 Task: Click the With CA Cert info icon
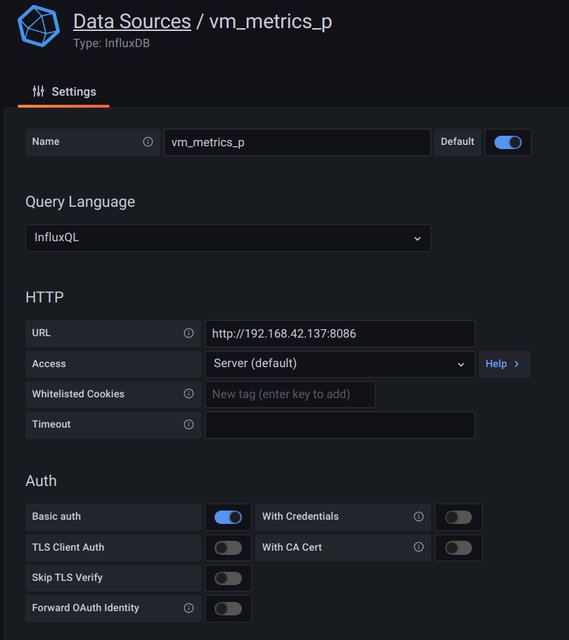[x=419, y=547]
